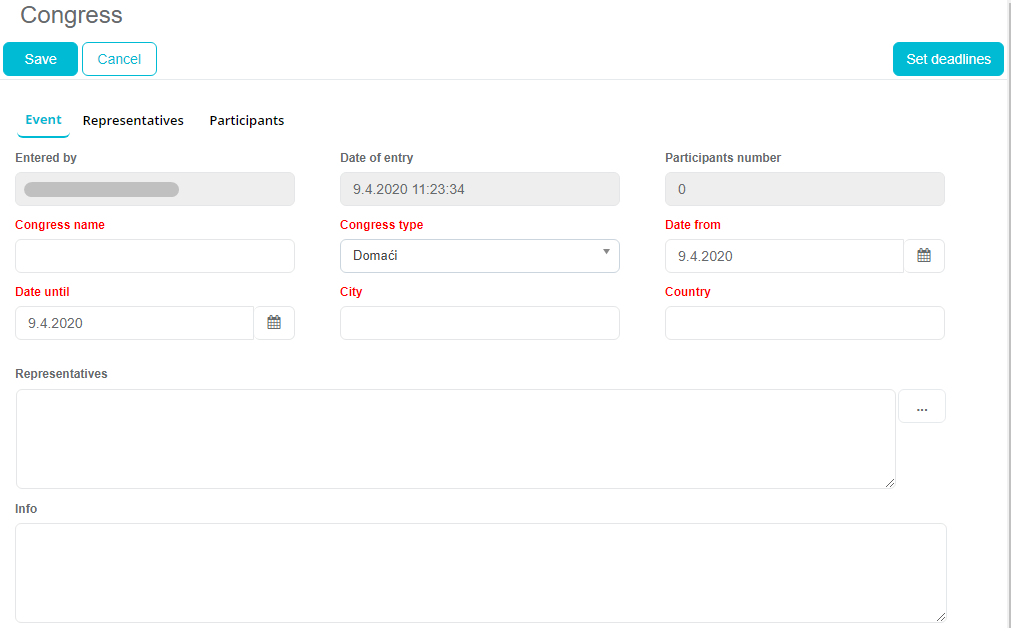Open the Date from calendar picker icon
Viewport: 1011px width, 628px height.
924,256
